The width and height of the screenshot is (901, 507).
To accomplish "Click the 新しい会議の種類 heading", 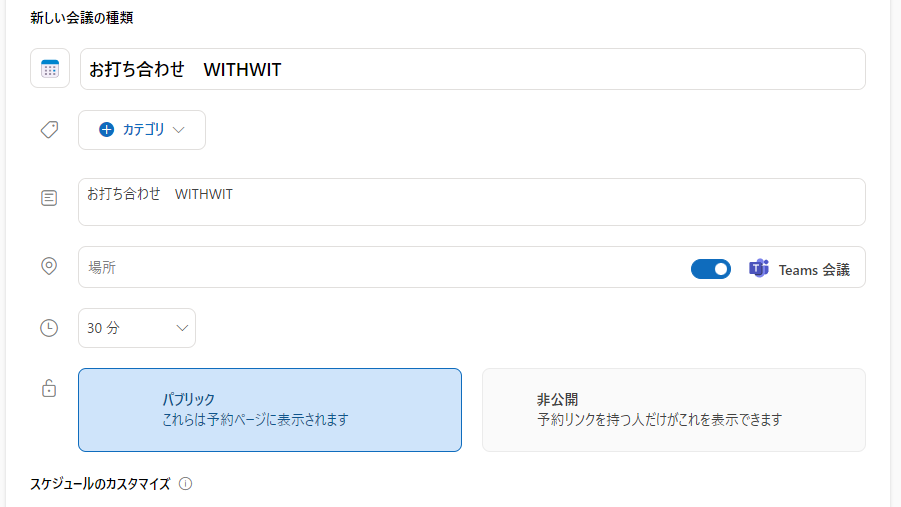I will pyautogui.click(x=82, y=17).
